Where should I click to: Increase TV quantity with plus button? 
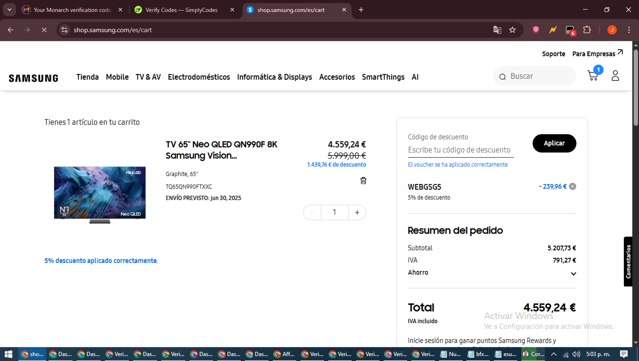click(357, 212)
